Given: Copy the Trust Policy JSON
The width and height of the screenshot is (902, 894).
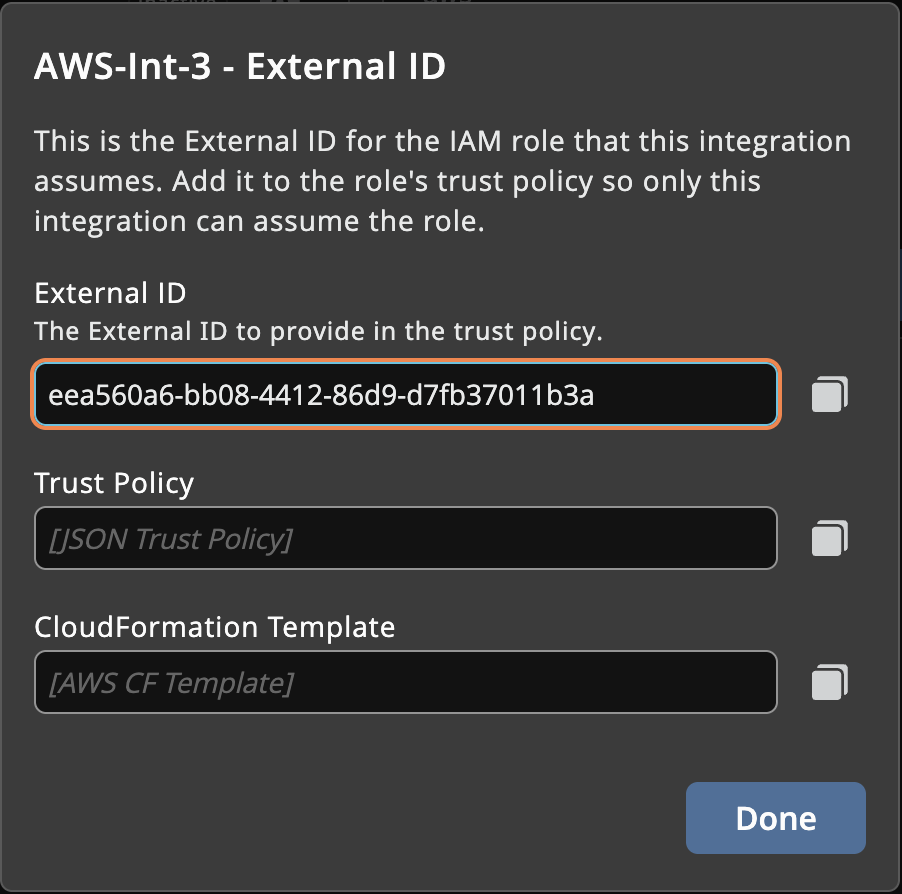Looking at the screenshot, I should [830, 538].
